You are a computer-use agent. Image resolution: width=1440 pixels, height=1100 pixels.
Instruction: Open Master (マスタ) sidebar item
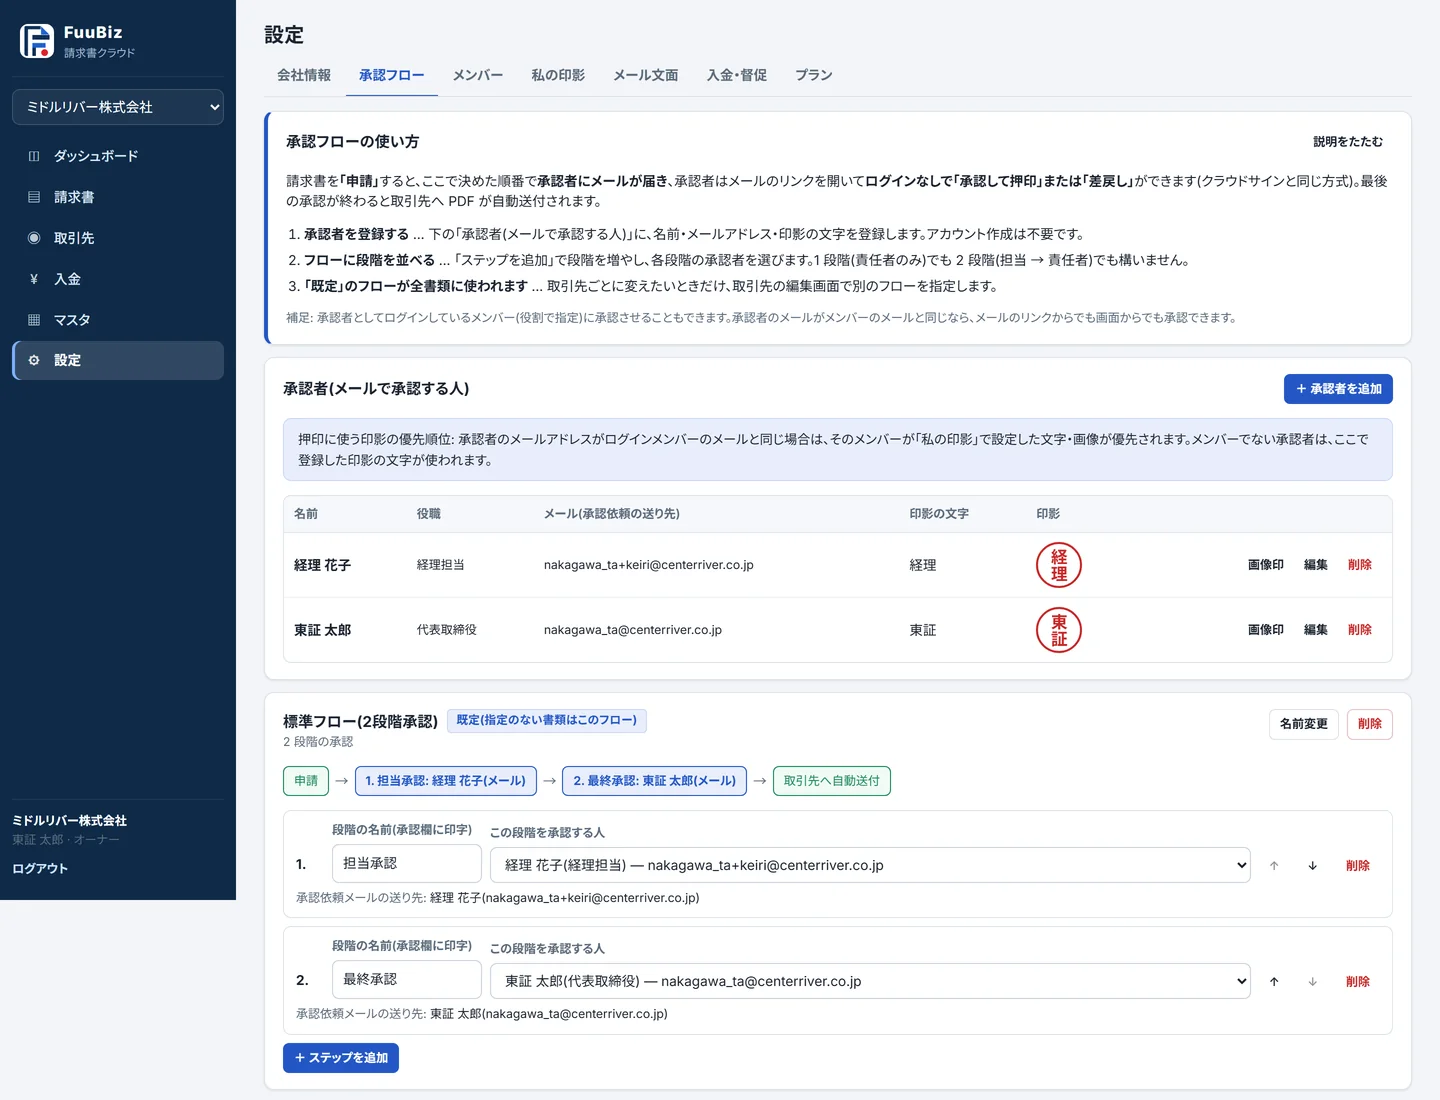118,320
